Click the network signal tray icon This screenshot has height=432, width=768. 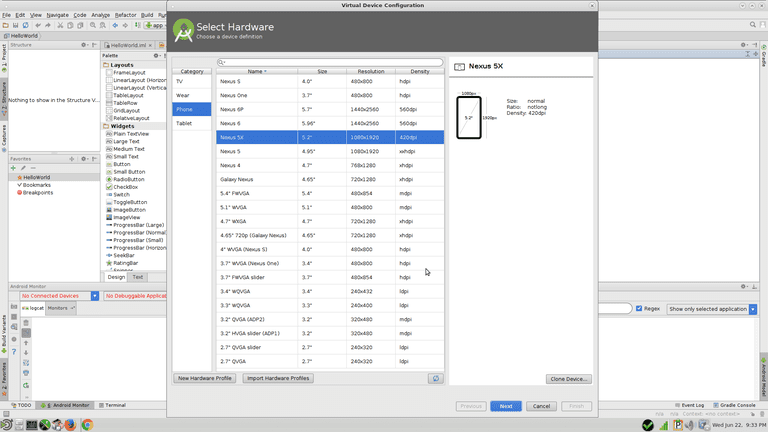pos(664,425)
